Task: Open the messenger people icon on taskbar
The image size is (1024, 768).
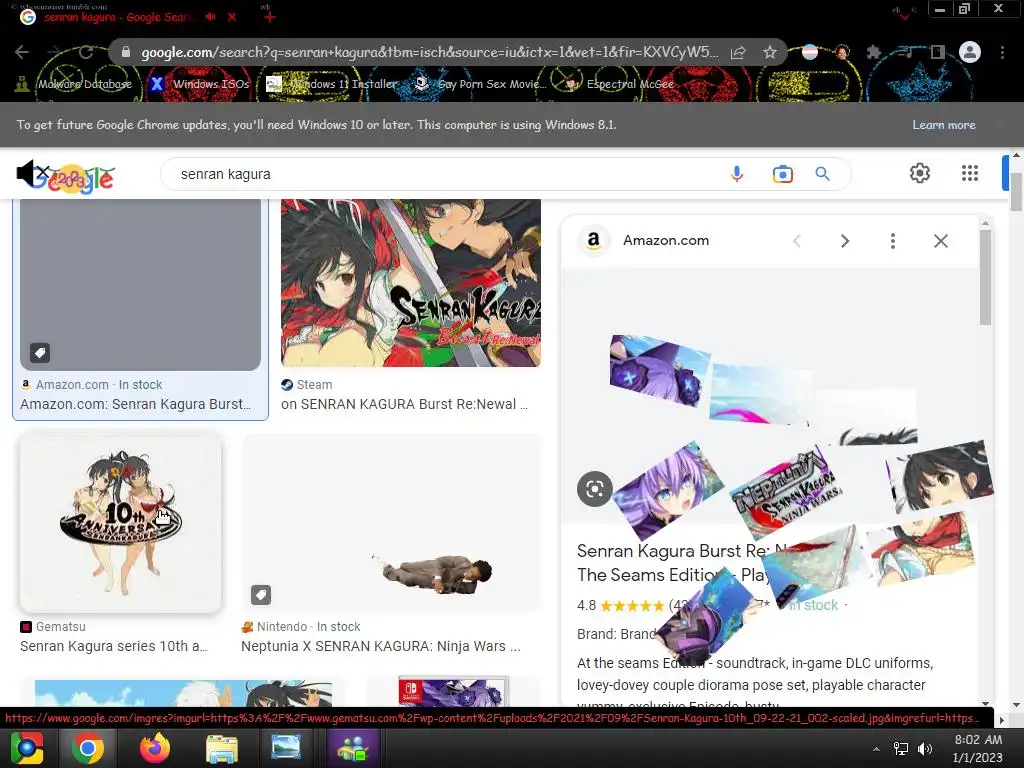Action: pos(353,748)
